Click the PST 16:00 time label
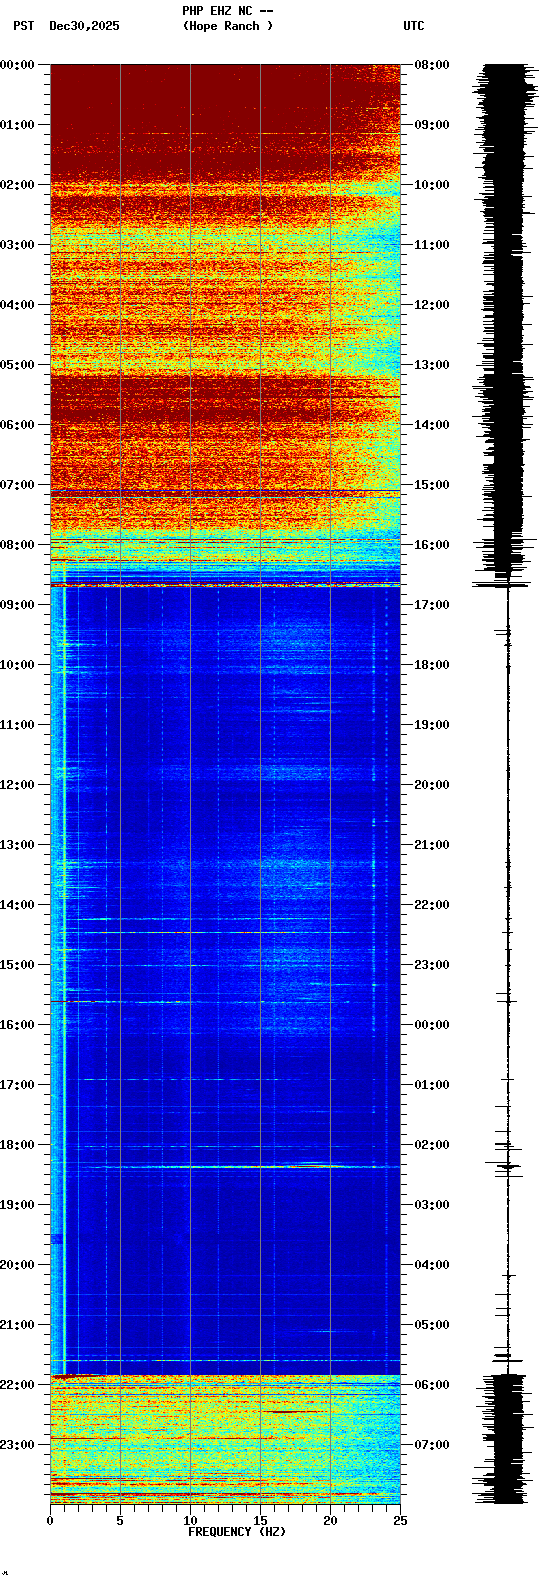 (x=18, y=1025)
